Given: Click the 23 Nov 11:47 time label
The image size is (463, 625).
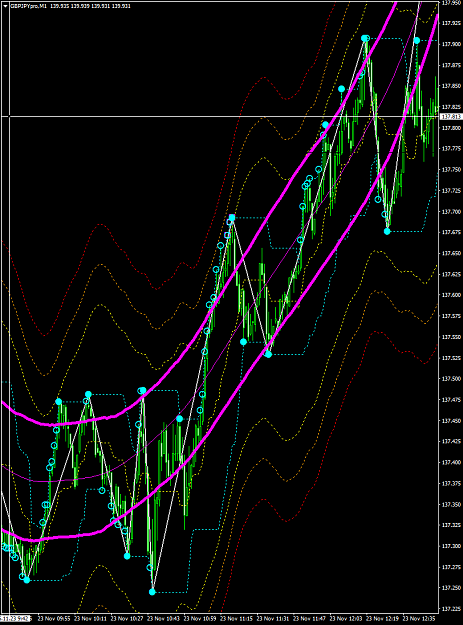Looking at the screenshot, I should (x=309, y=619).
